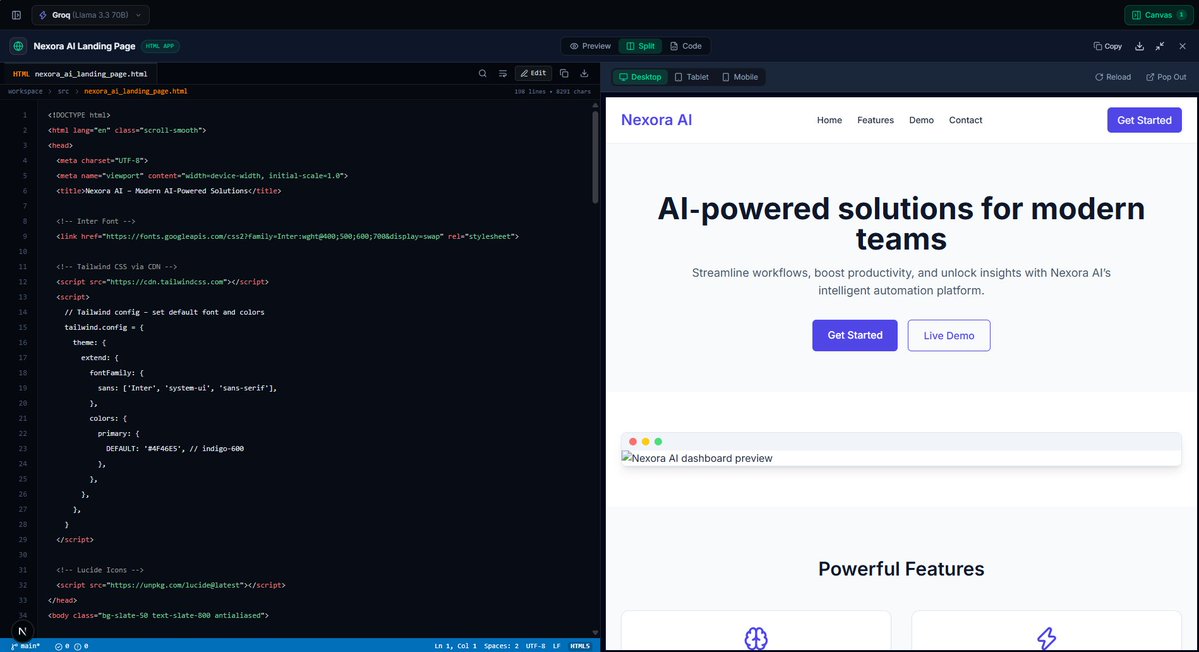Copy code using the editor toolbar copy icon

pyautogui.click(x=564, y=73)
